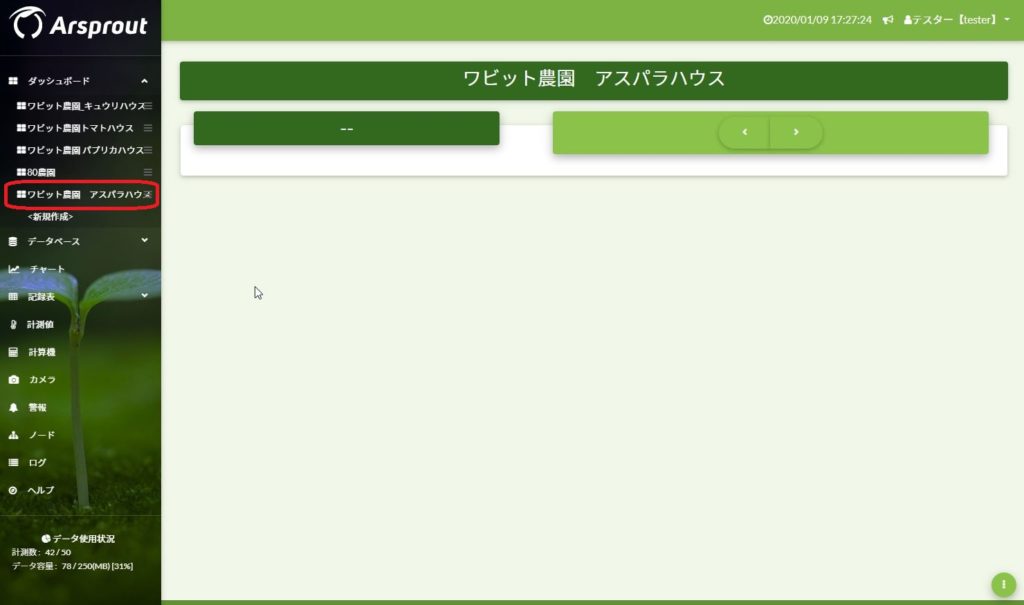Click the round green options button
Screen dimensions: 1024x605
(1004, 584)
